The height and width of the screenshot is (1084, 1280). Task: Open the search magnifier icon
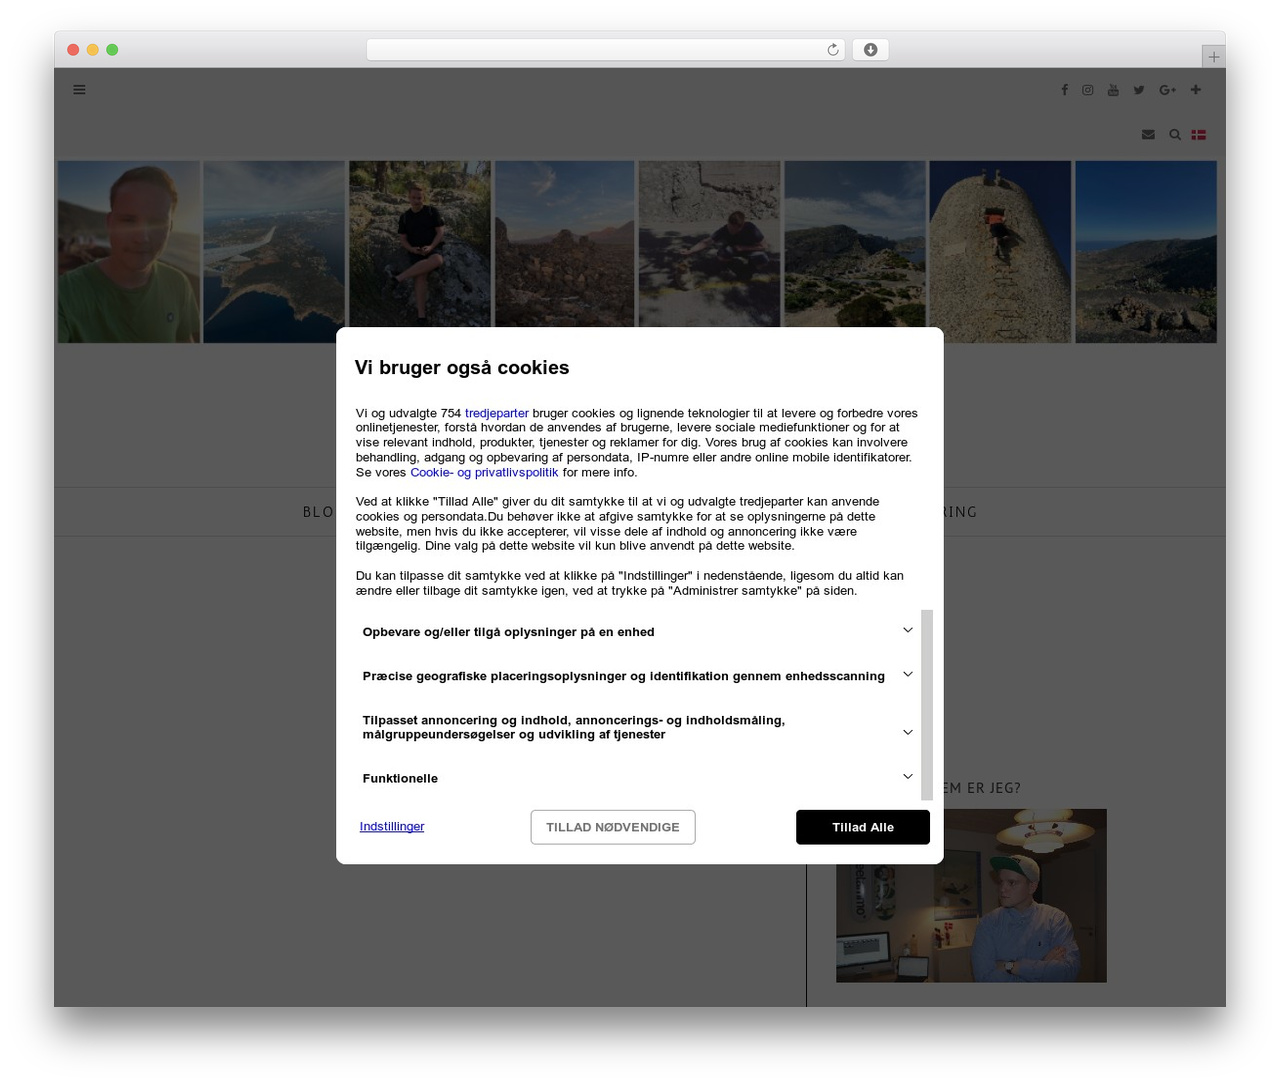(1175, 134)
